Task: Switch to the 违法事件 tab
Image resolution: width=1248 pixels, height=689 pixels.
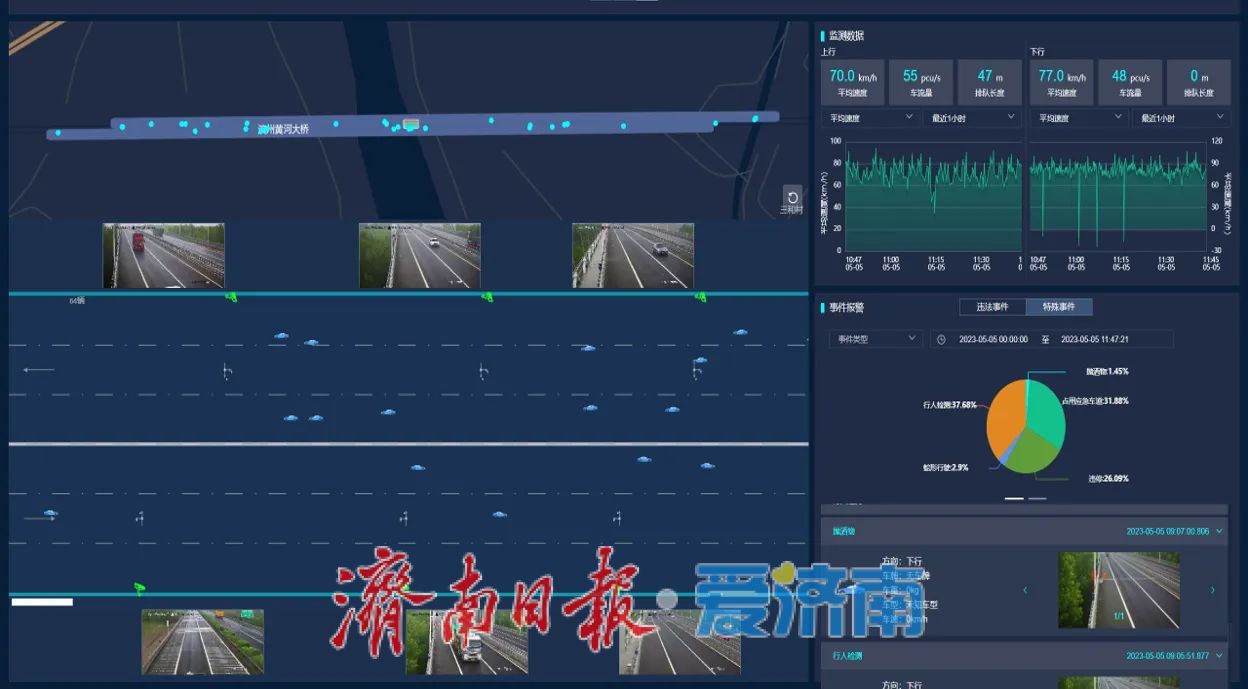Action: click(x=992, y=307)
